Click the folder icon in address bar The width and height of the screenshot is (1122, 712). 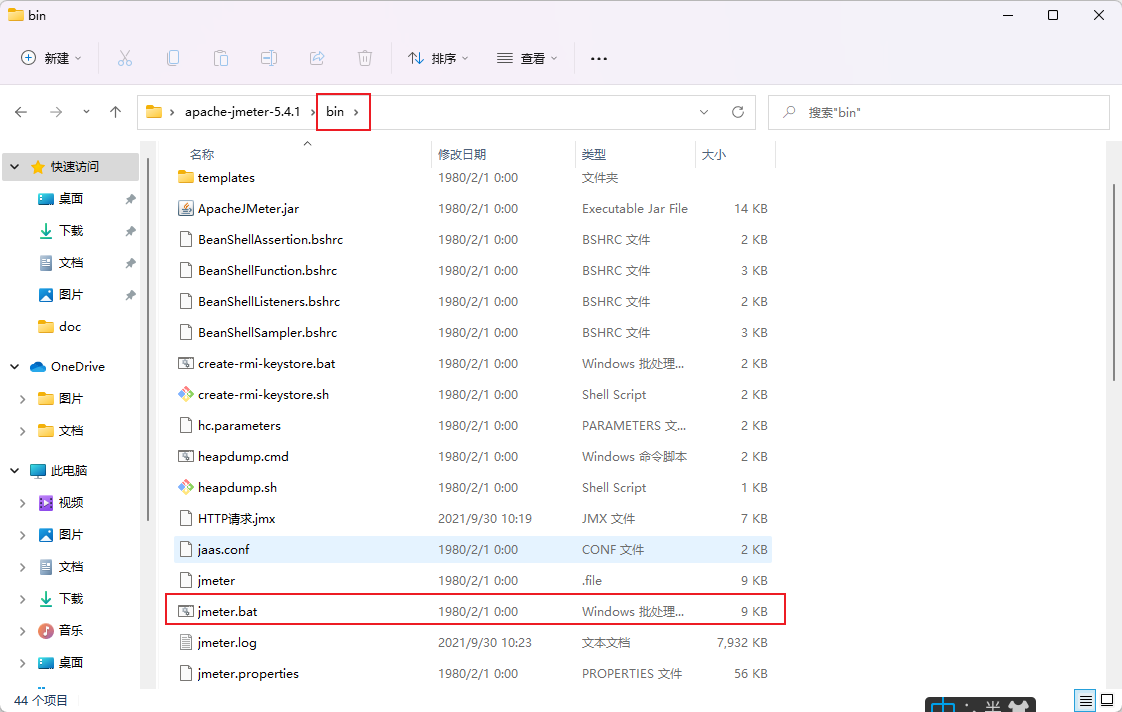[x=153, y=112]
